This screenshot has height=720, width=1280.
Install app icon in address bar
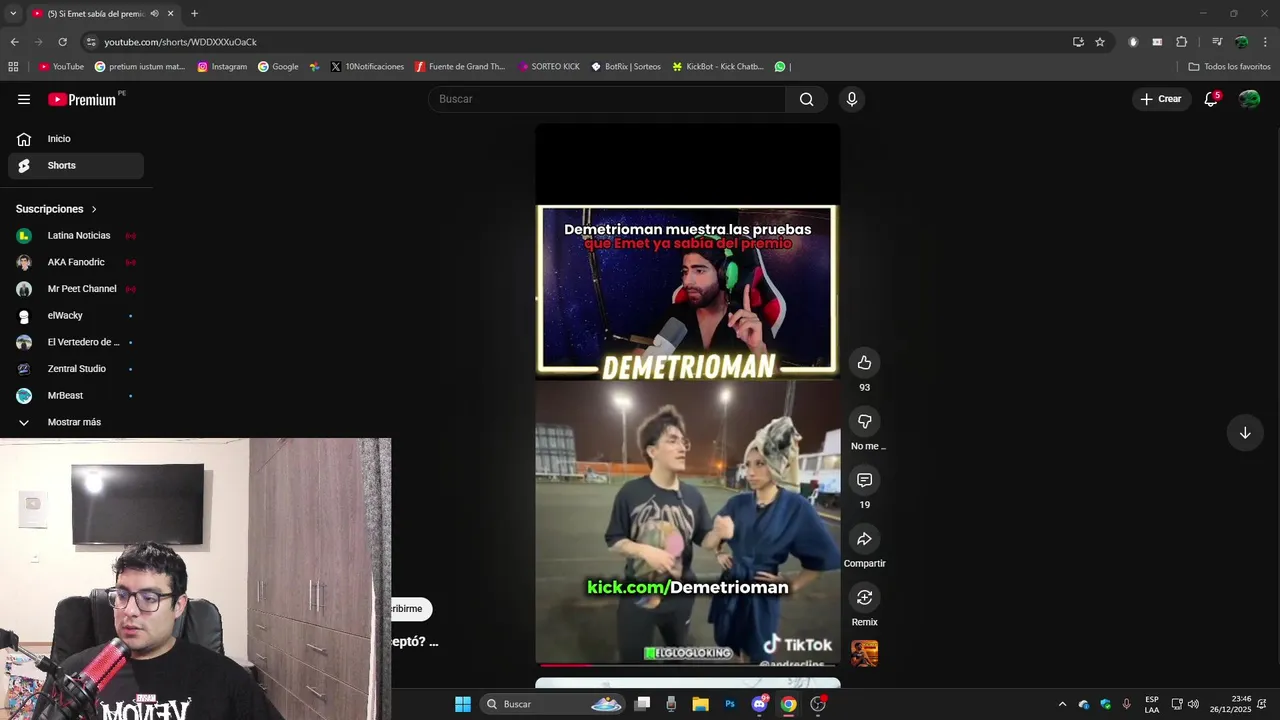point(1078,42)
